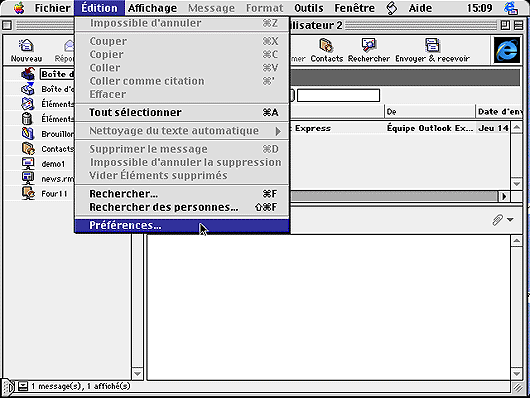Click the Nouveau message toolbar icon
The width and height of the screenshot is (530, 398).
[26, 46]
